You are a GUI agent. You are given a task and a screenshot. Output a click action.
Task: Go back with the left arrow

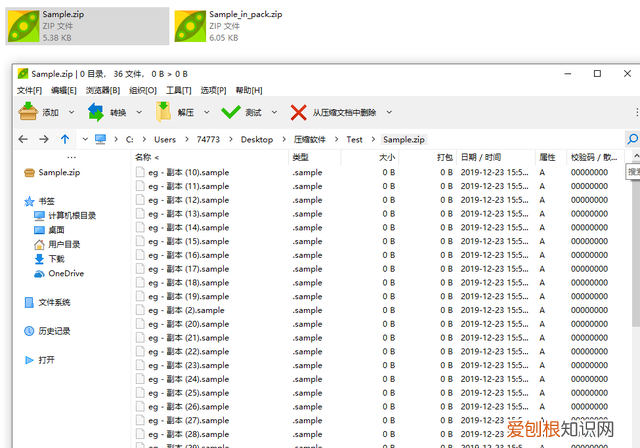pos(23,139)
